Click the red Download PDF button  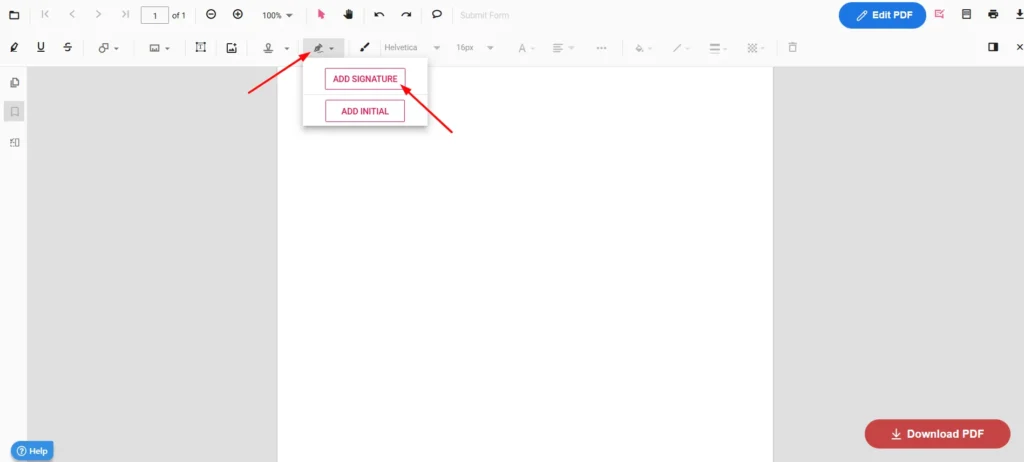point(937,434)
